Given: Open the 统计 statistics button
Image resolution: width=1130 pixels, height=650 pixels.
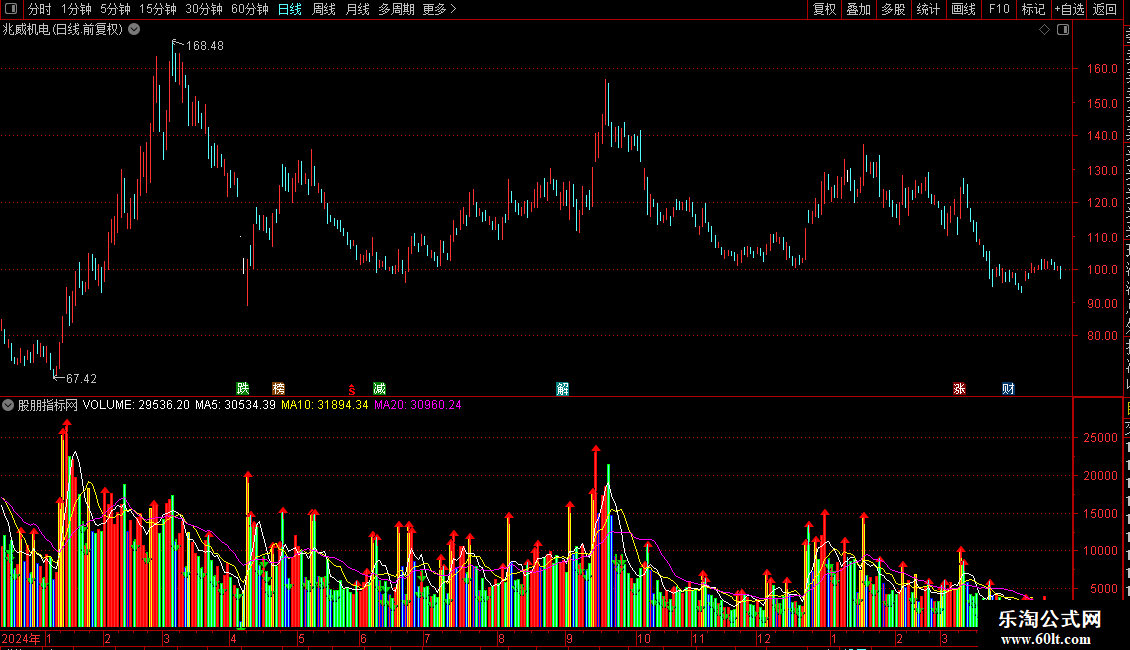Looking at the screenshot, I should point(928,9).
